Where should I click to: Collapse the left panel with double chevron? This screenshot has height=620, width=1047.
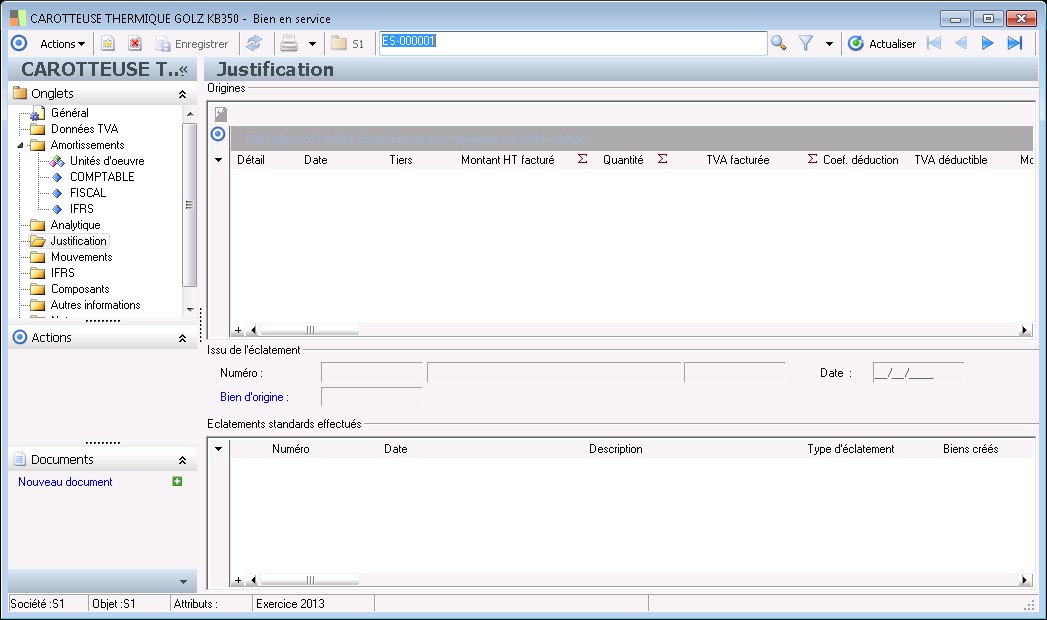click(184, 70)
